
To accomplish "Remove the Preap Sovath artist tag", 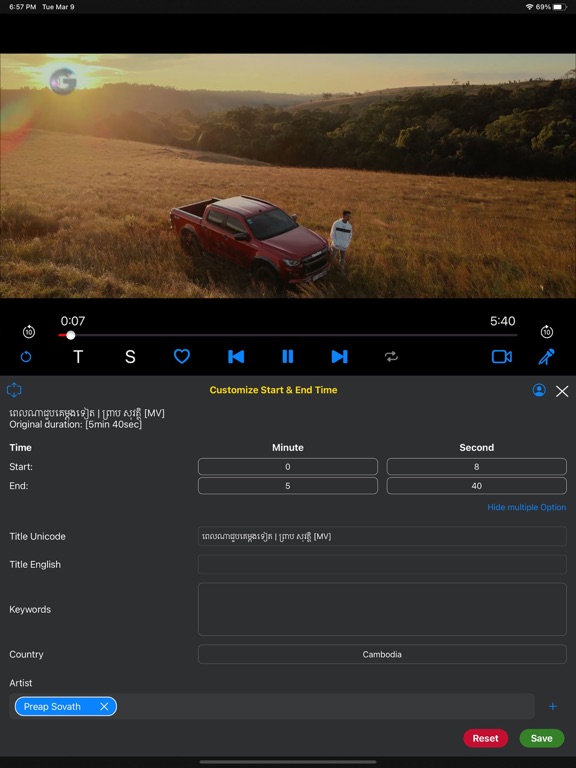I will coord(104,706).
